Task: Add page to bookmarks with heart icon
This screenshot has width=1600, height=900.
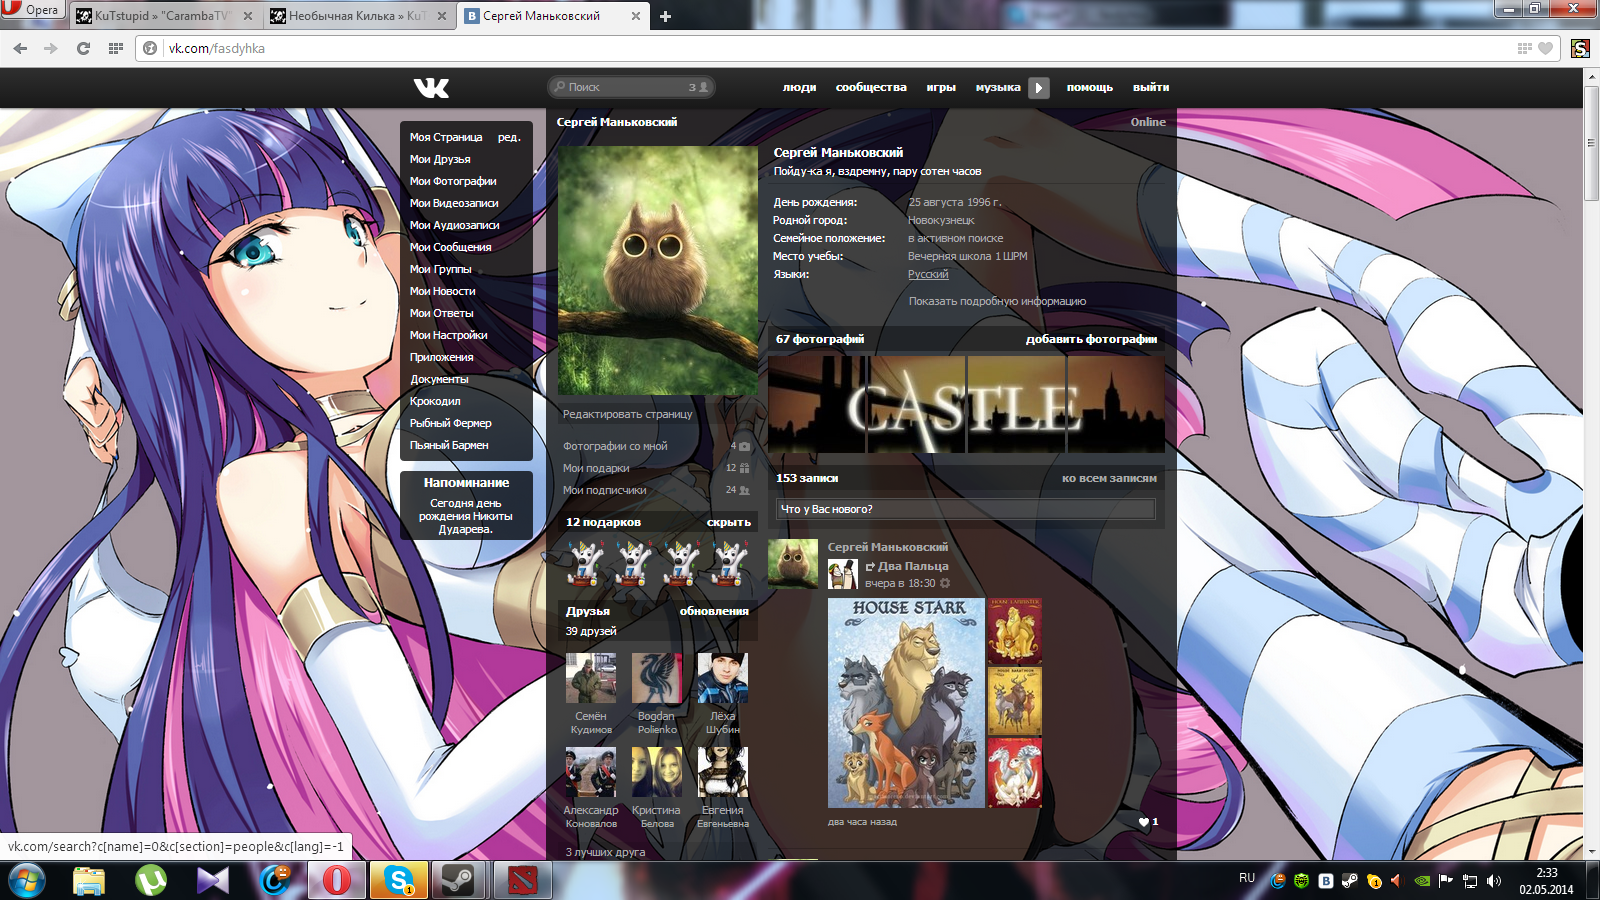Action: [x=1546, y=48]
